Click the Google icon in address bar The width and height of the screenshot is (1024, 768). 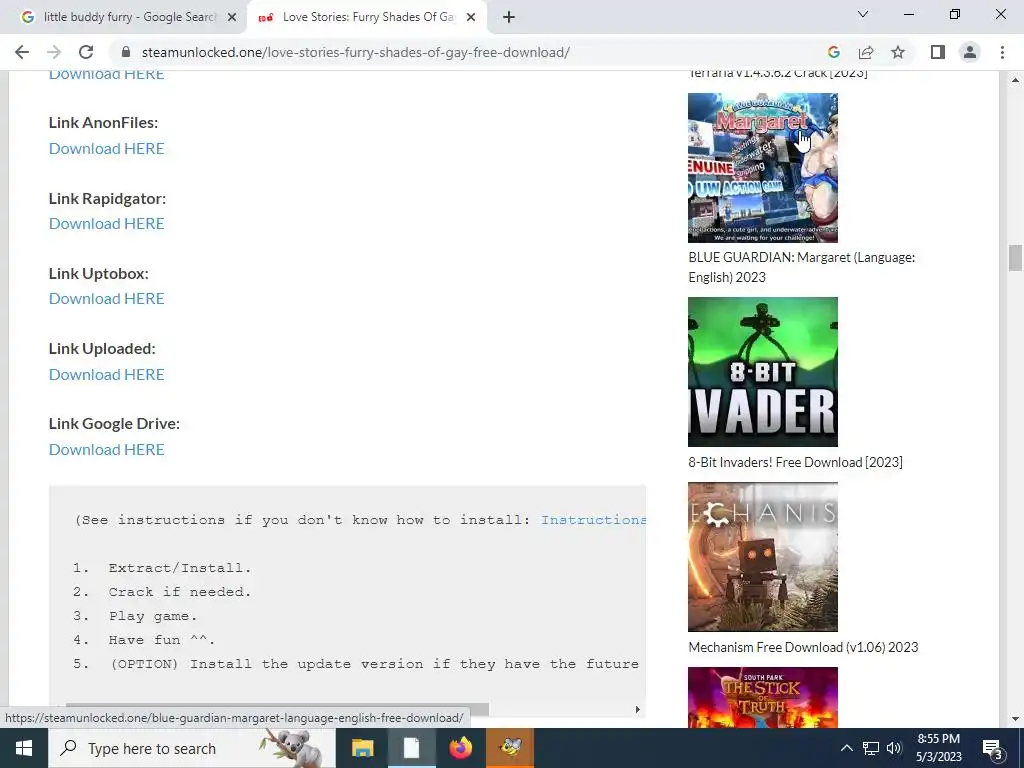tap(833, 52)
